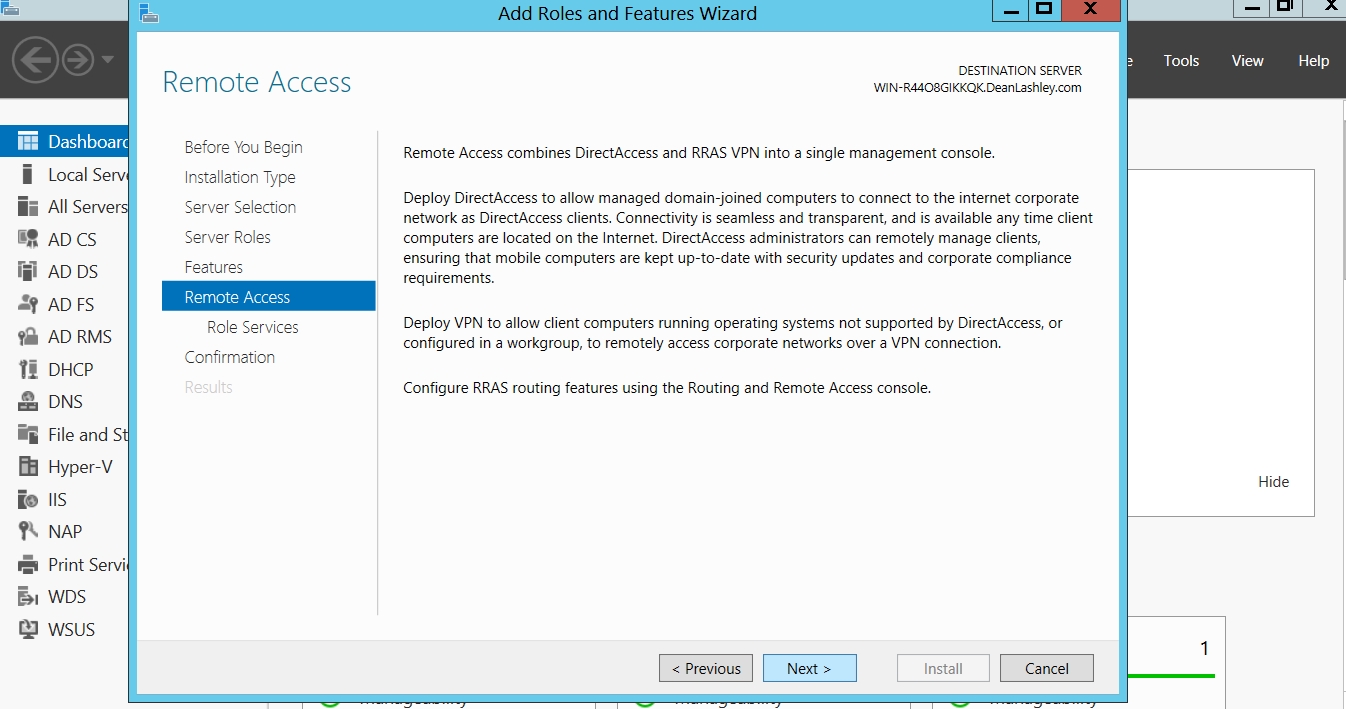Select the IIS icon in sidebar
1346x709 pixels.
coord(28,500)
